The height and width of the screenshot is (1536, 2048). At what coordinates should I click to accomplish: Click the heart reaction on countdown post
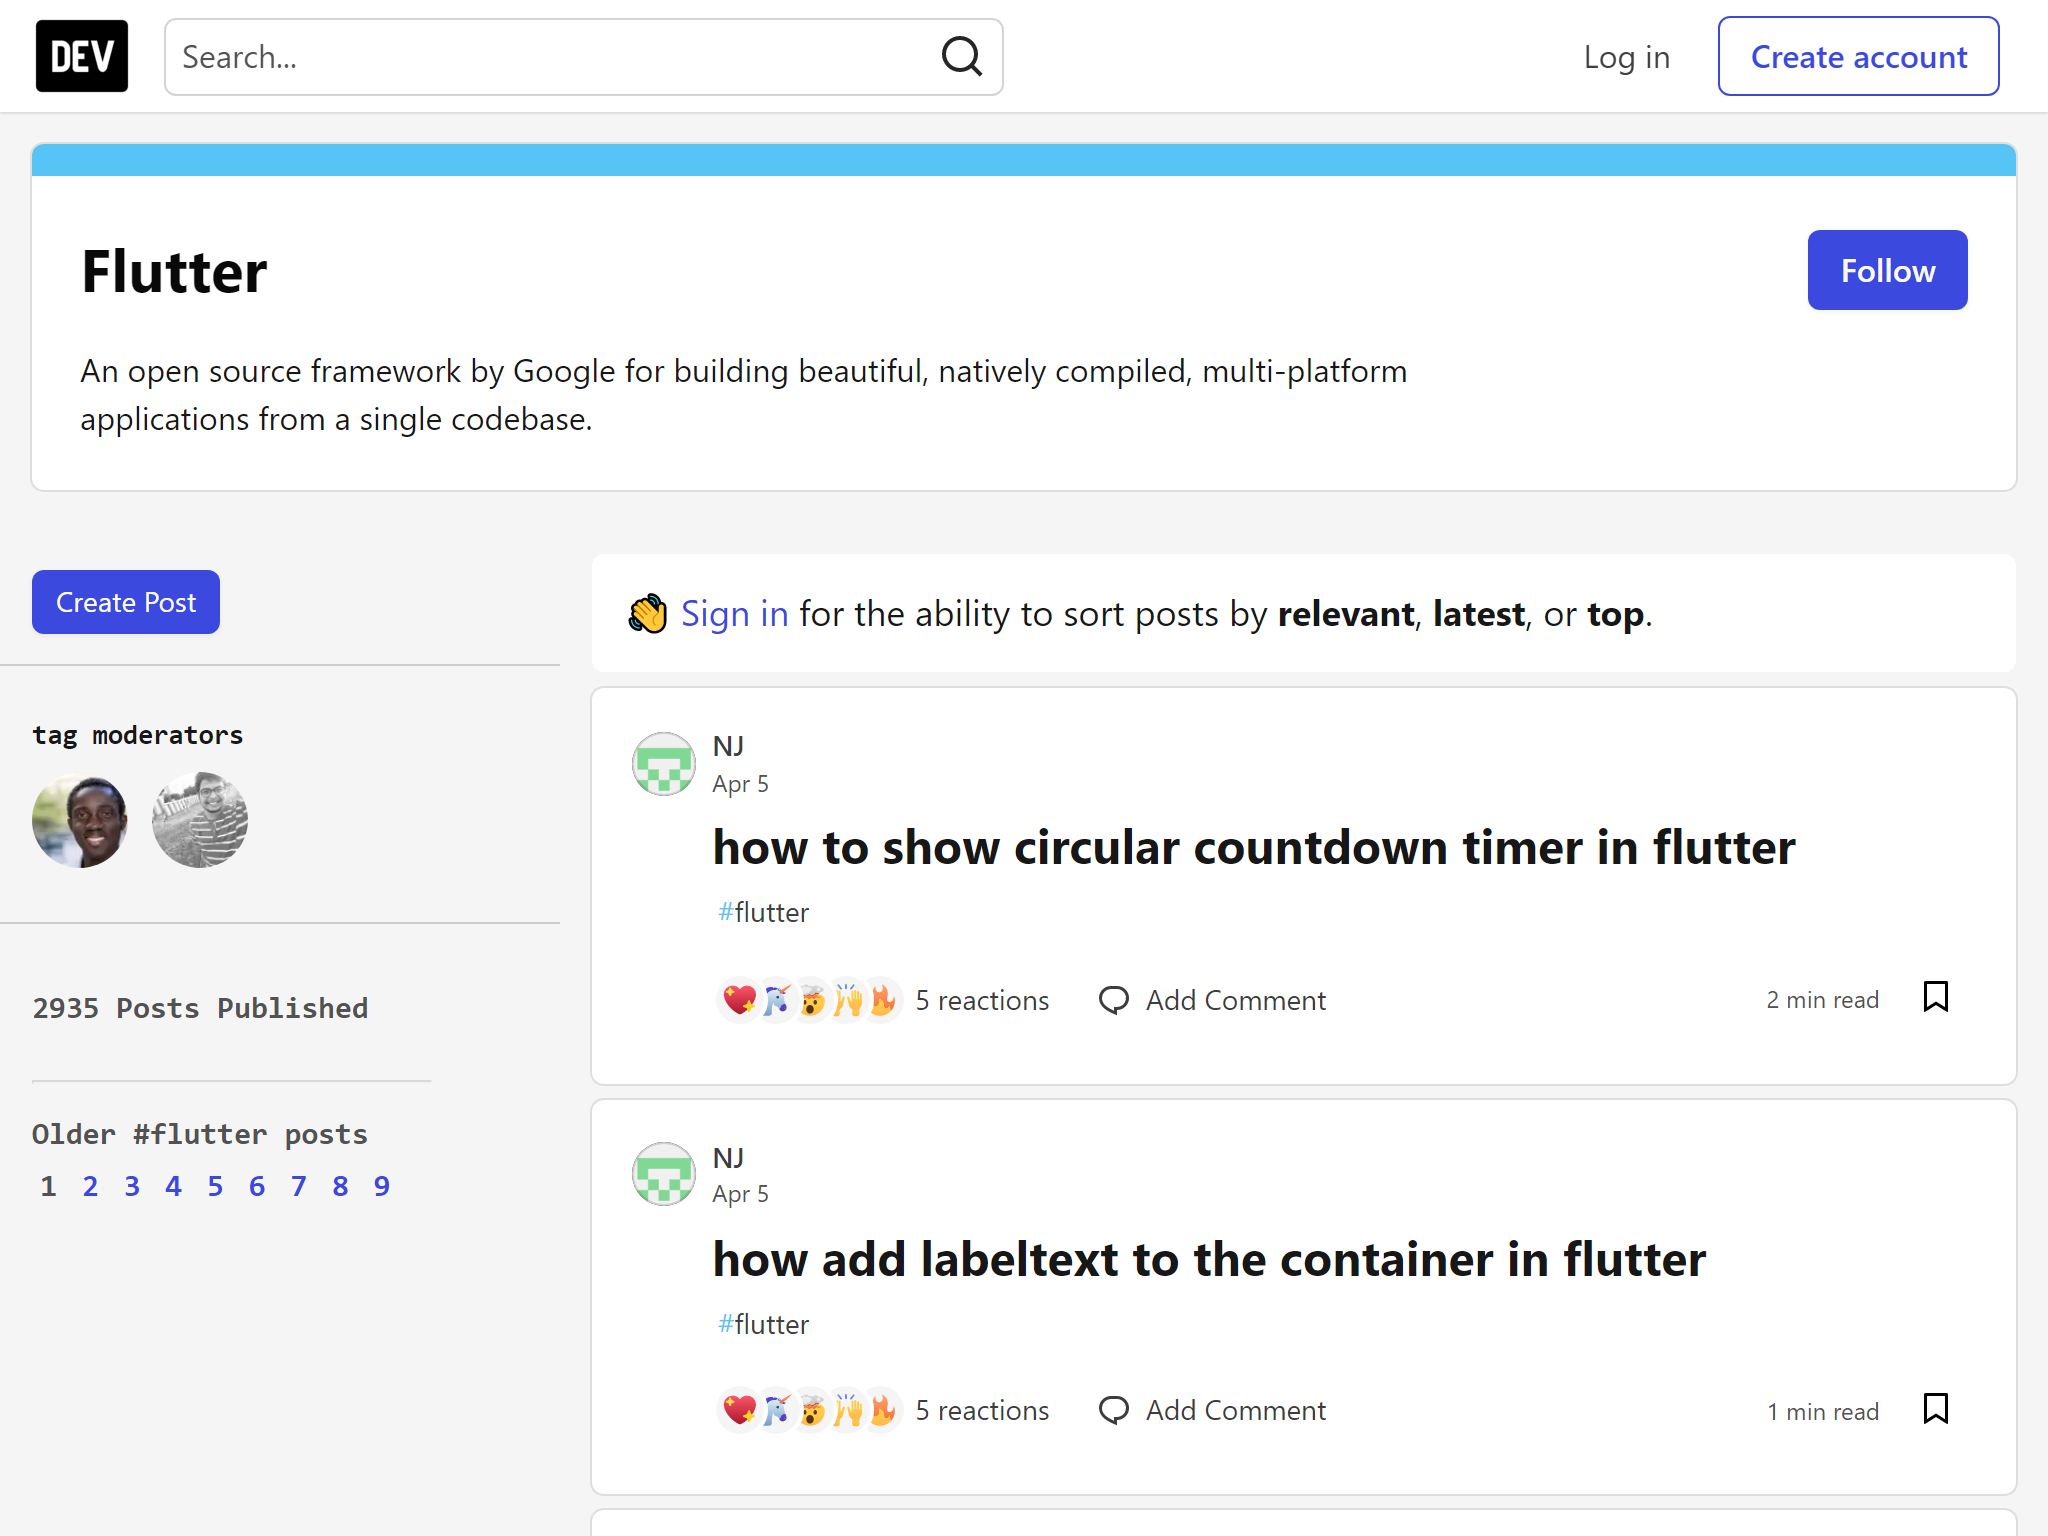(x=740, y=1000)
